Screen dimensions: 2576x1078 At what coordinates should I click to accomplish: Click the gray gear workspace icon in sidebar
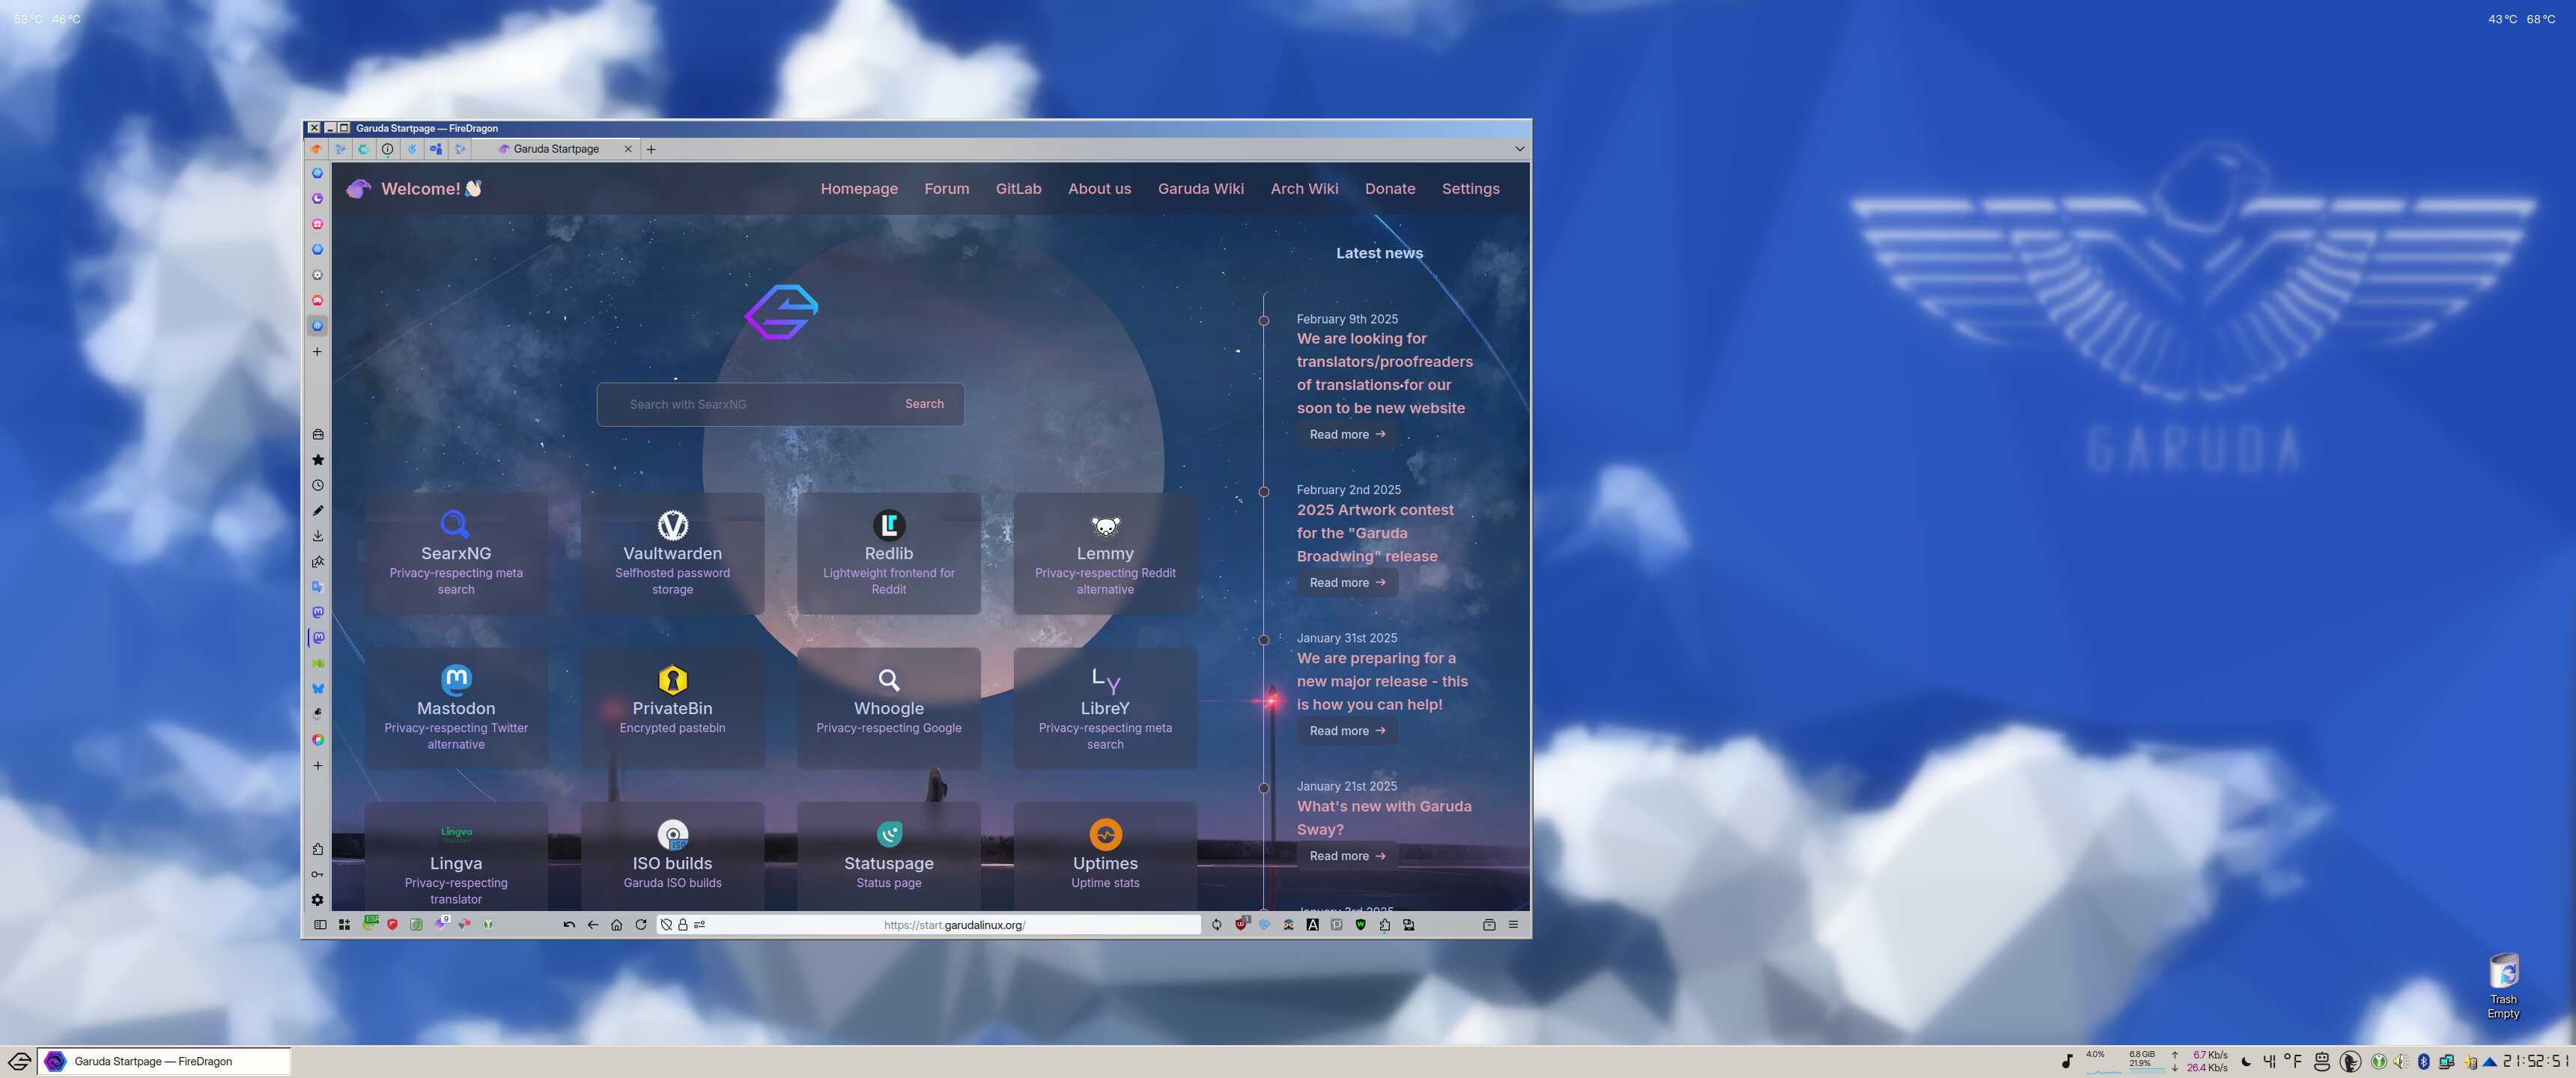318,275
